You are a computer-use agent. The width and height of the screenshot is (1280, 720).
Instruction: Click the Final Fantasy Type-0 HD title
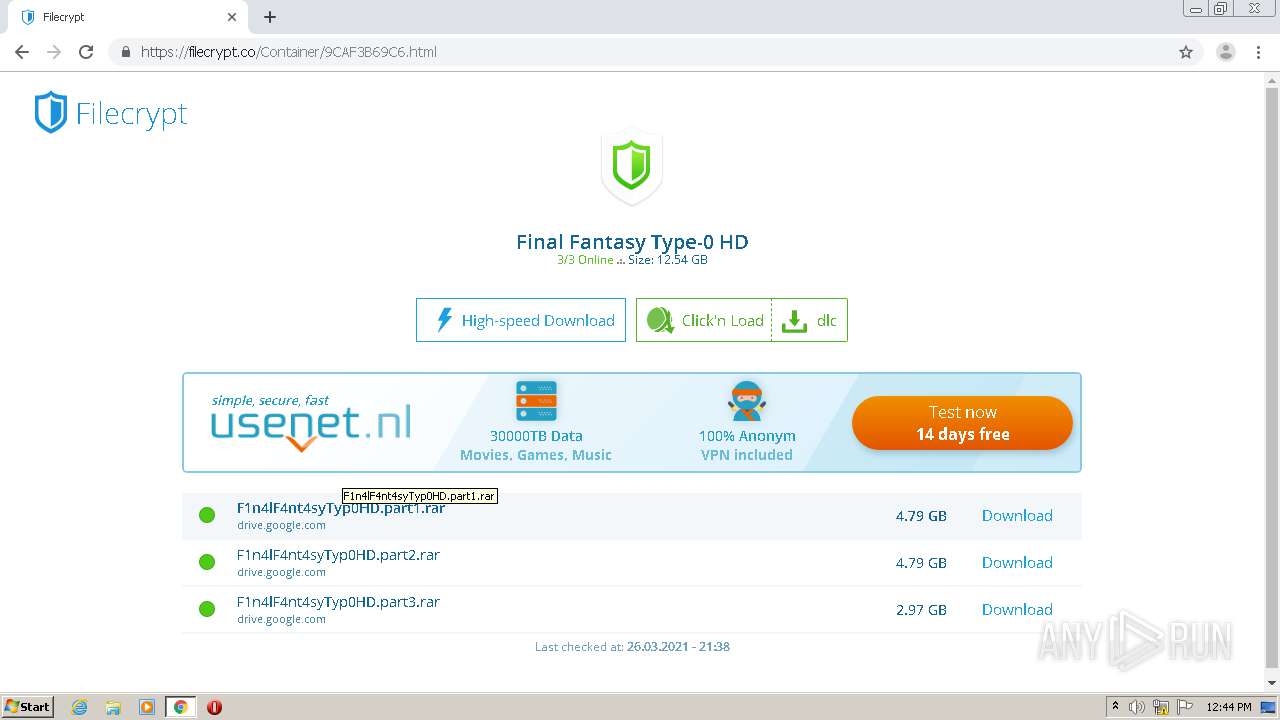click(632, 242)
